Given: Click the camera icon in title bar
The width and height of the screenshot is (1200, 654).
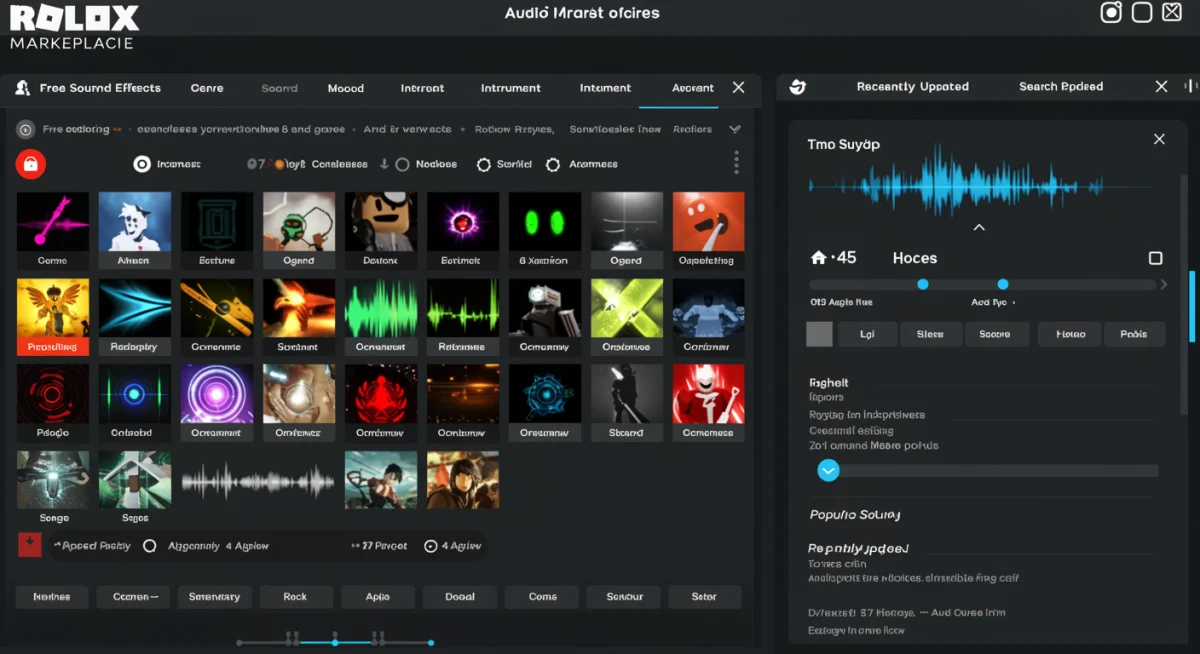Looking at the screenshot, I should point(1111,13).
